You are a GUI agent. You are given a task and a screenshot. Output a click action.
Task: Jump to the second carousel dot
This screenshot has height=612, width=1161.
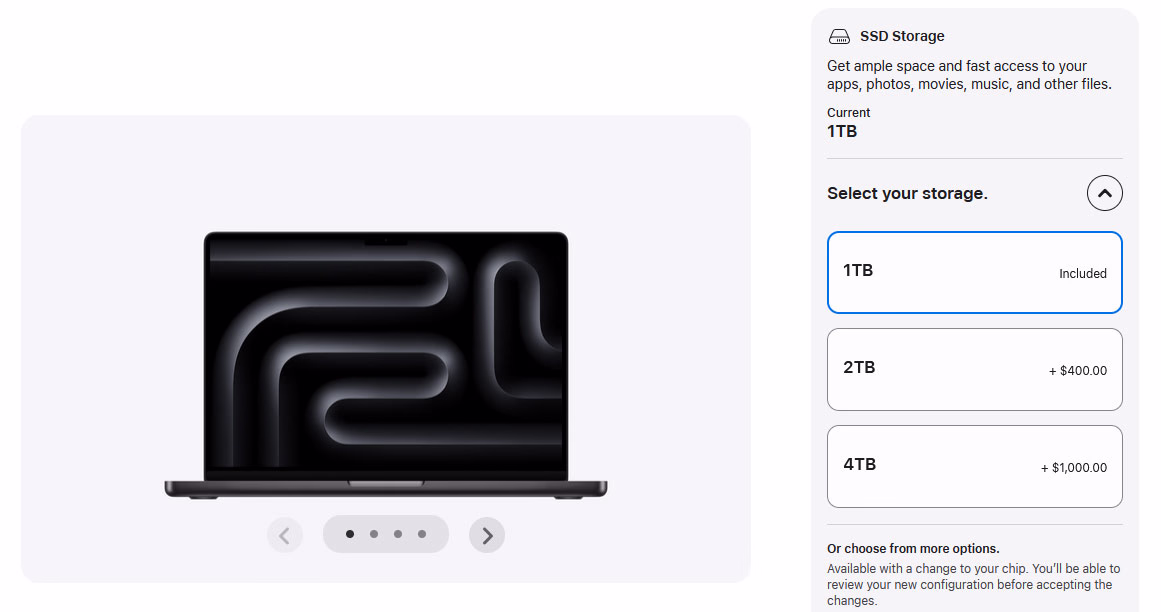coord(374,534)
